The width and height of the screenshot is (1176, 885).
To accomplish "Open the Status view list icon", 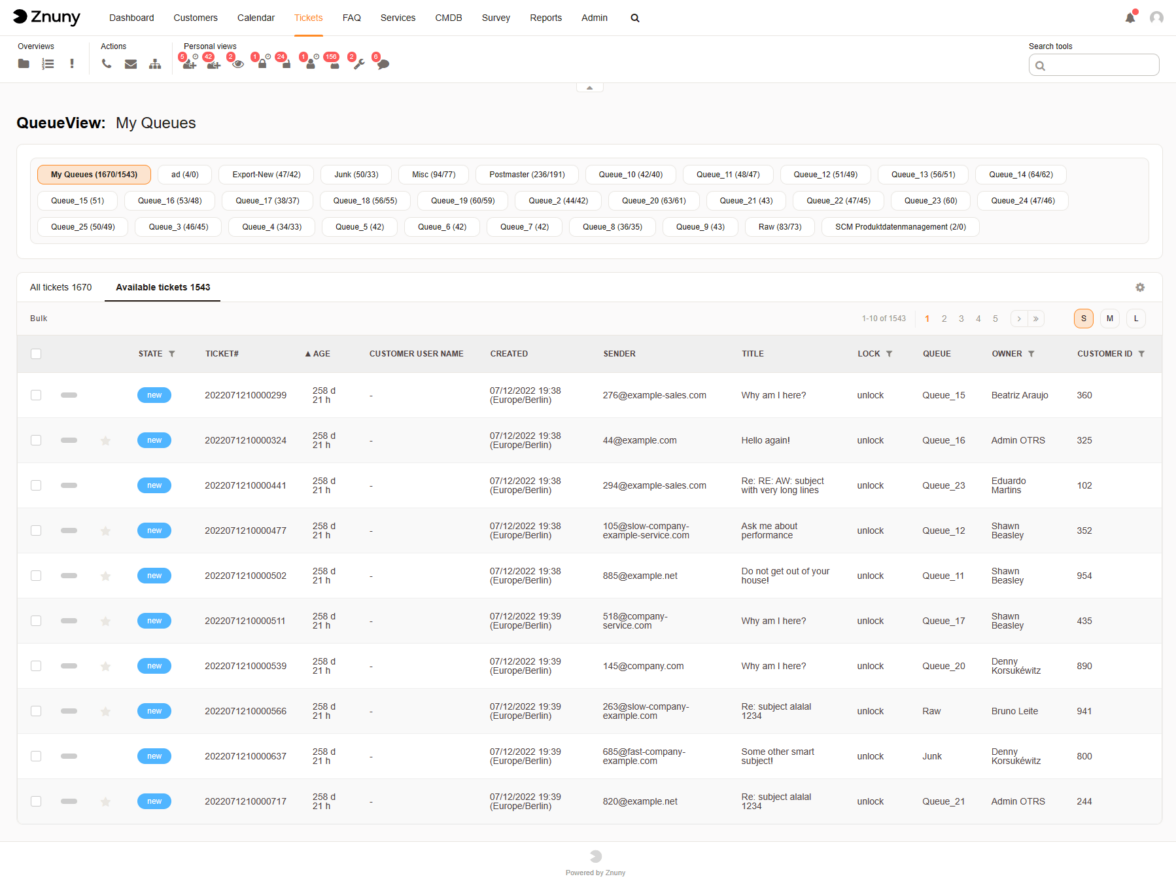I will tap(48, 64).
